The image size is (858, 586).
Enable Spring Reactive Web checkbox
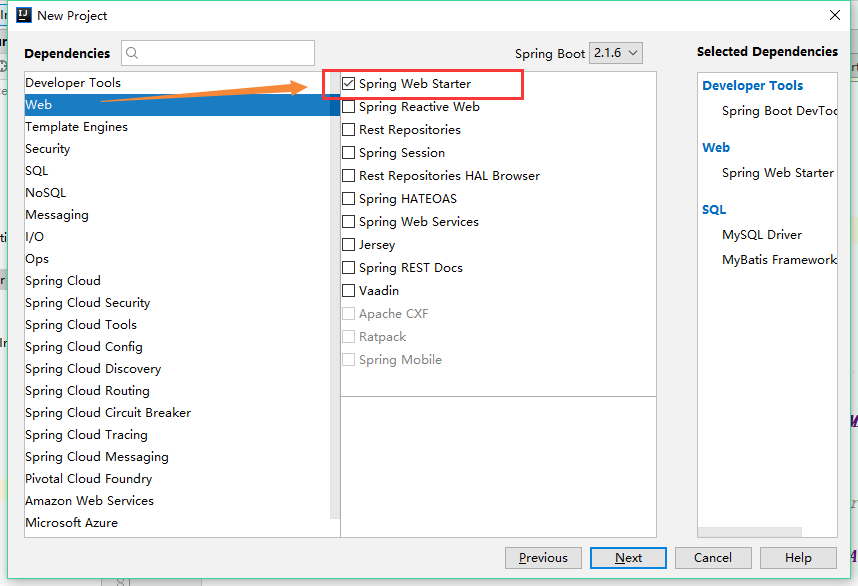point(349,107)
